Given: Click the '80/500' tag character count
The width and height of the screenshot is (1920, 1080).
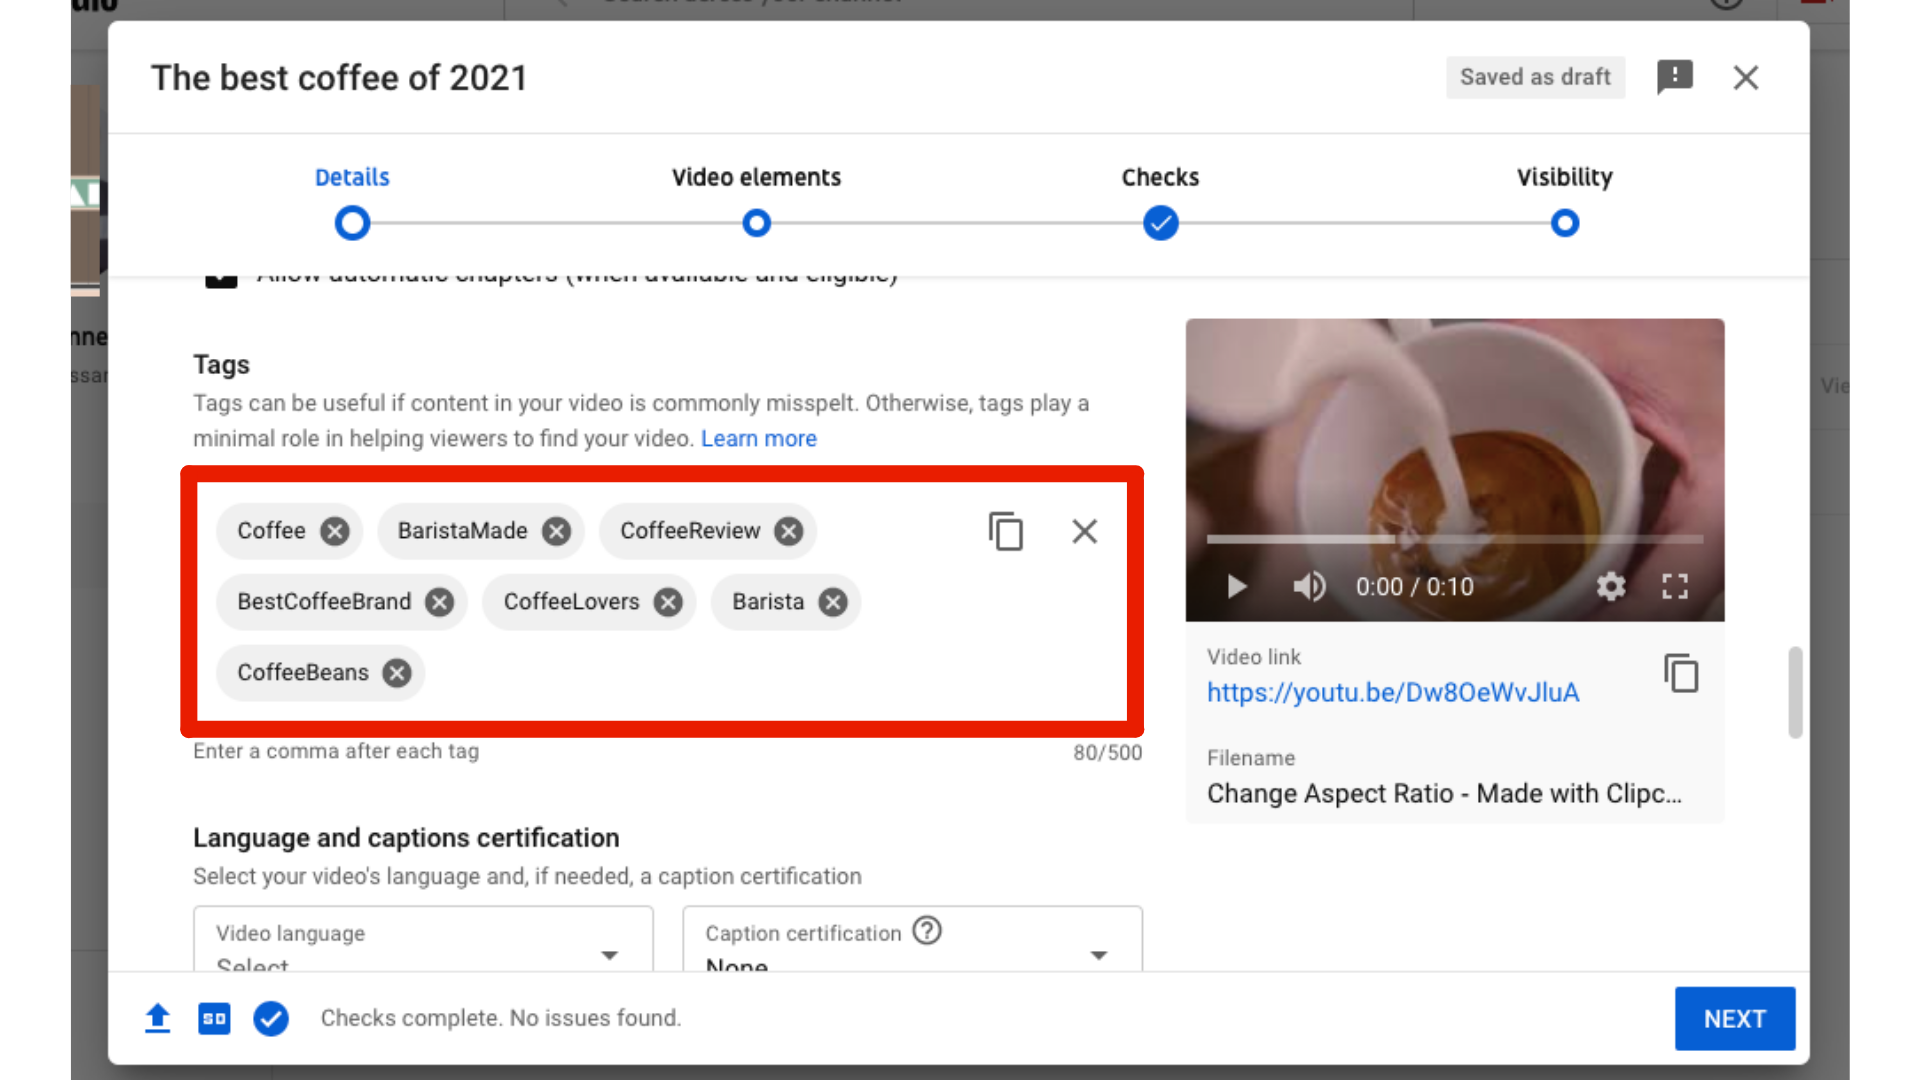Looking at the screenshot, I should 1107,753.
